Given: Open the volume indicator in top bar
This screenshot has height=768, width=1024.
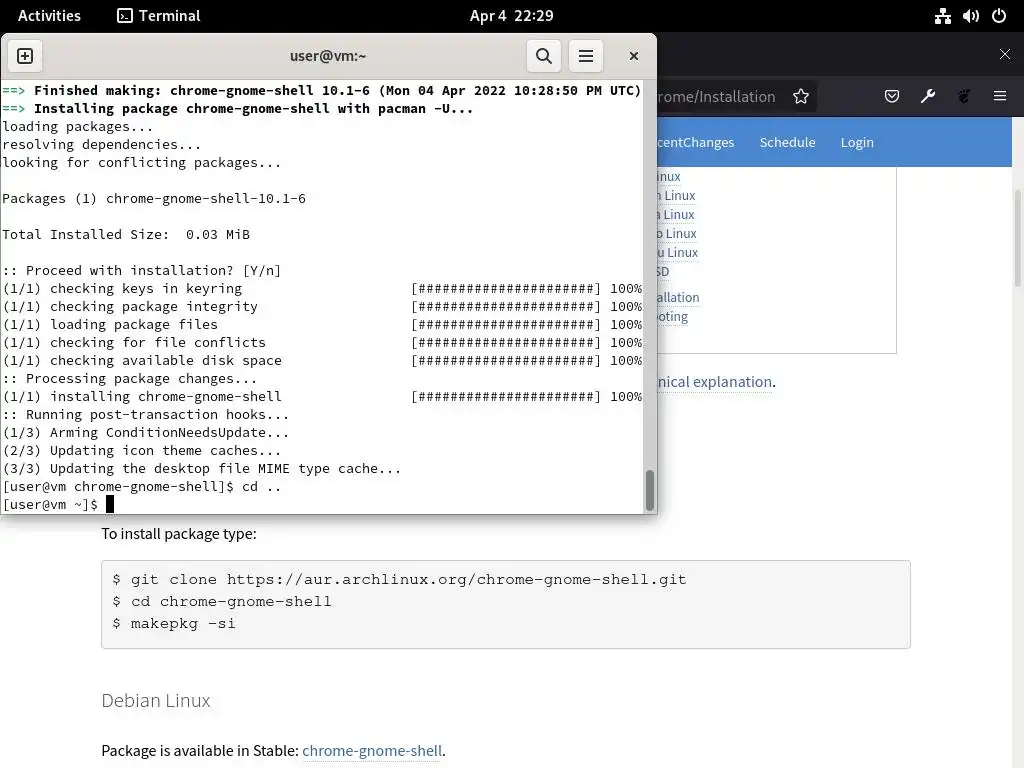Looking at the screenshot, I should tap(971, 16).
